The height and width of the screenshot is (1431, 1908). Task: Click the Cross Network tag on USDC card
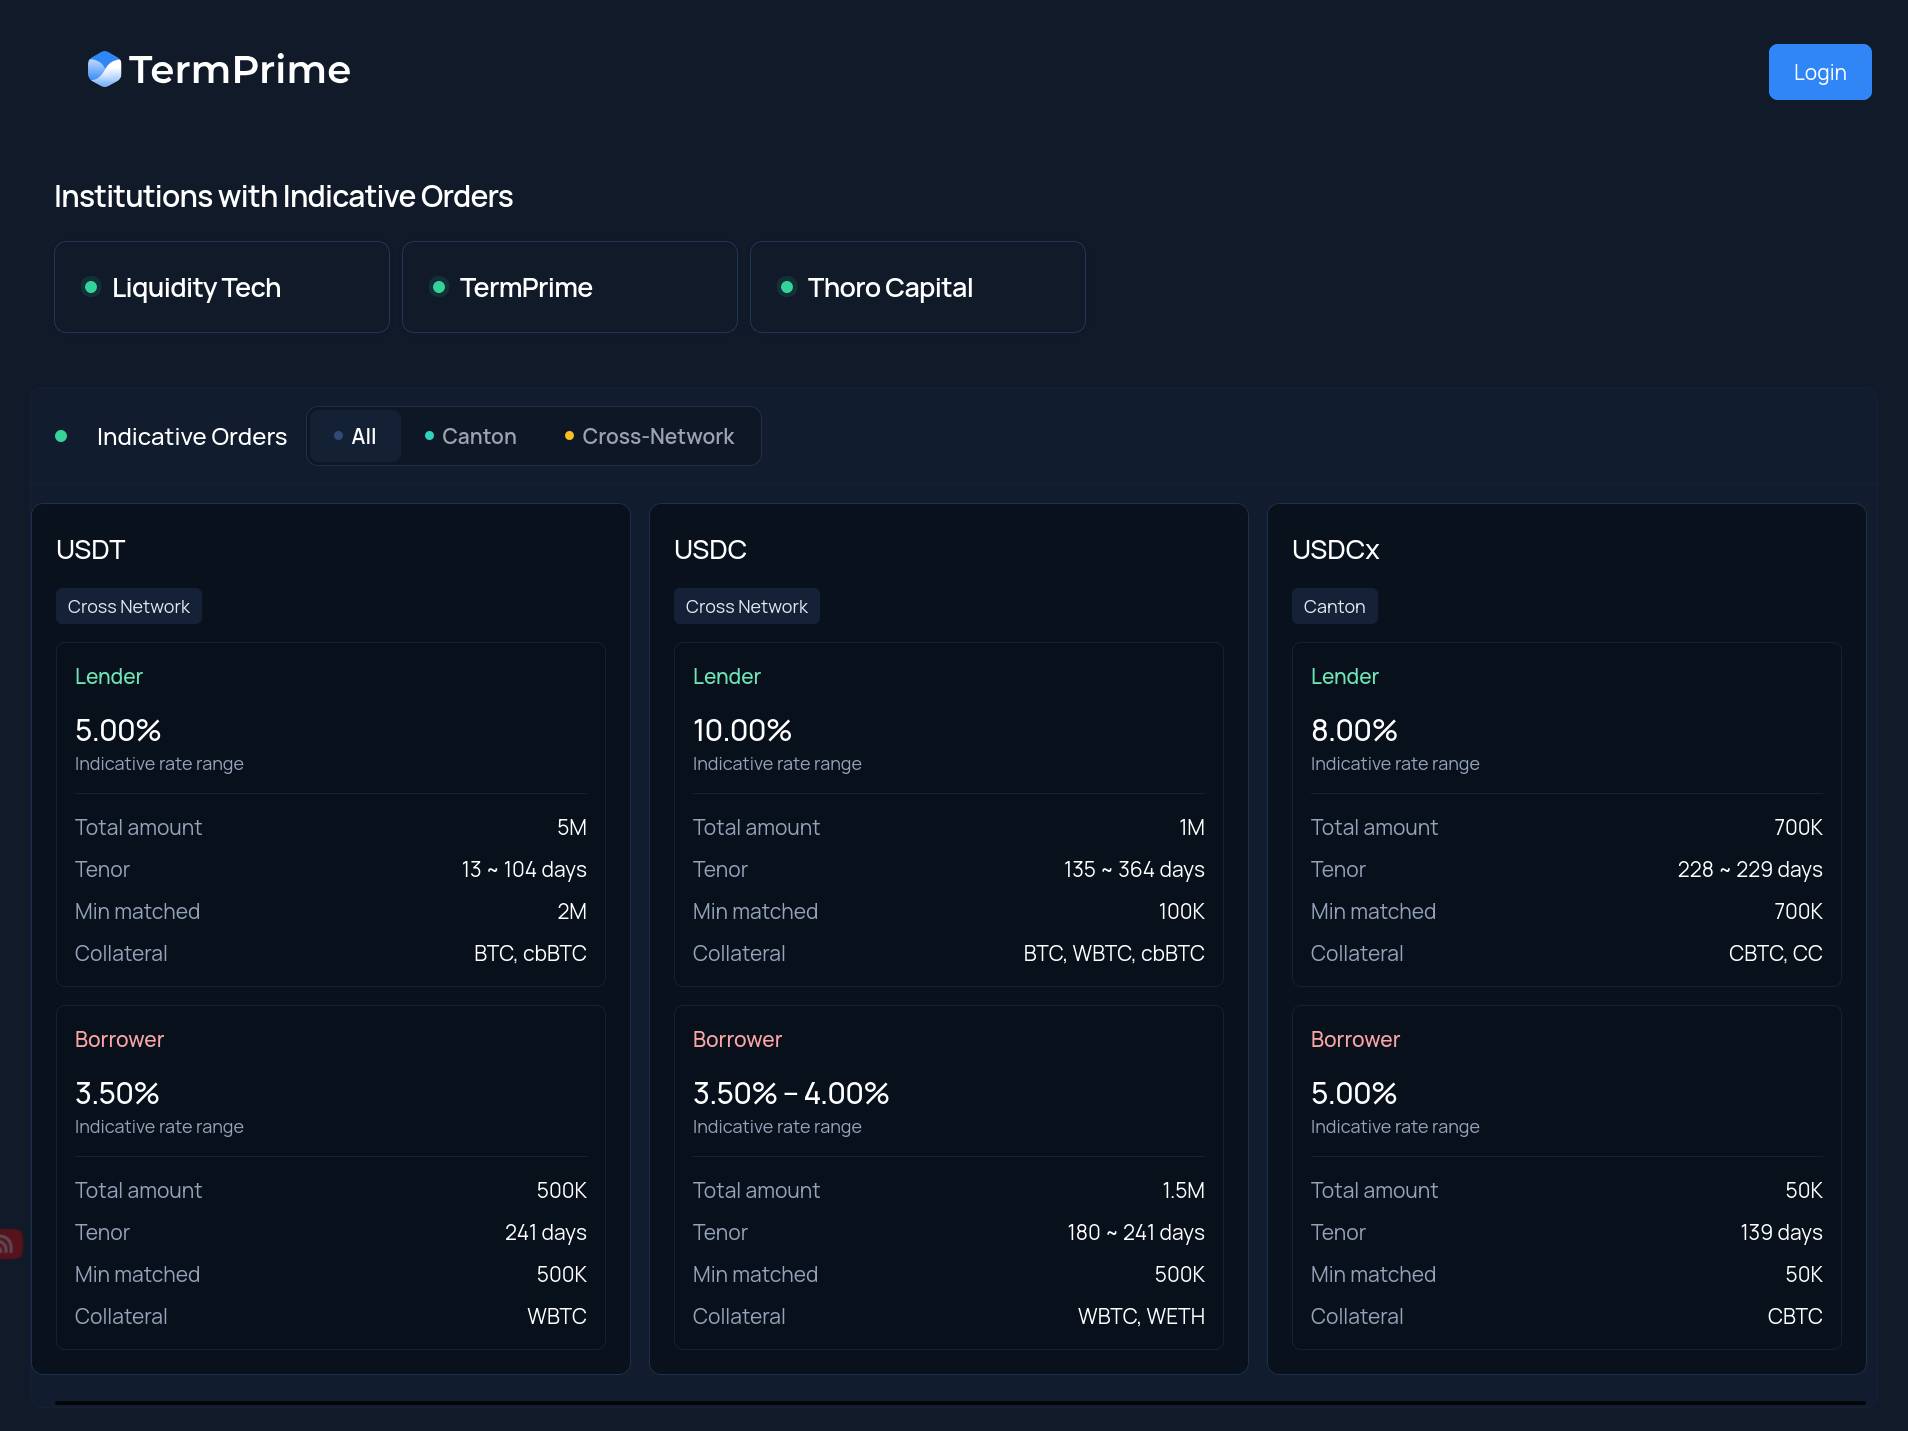click(x=747, y=606)
